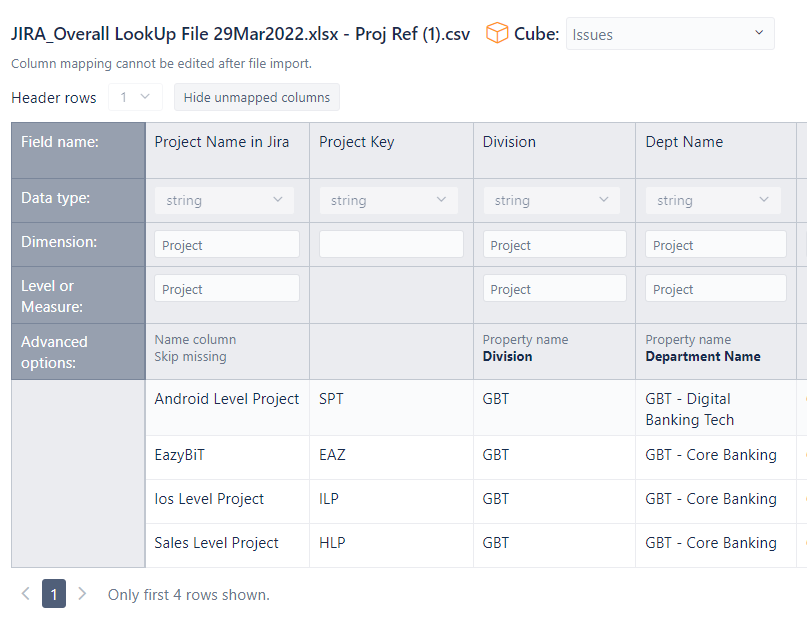Open the Header rows dropdown

coord(135,97)
